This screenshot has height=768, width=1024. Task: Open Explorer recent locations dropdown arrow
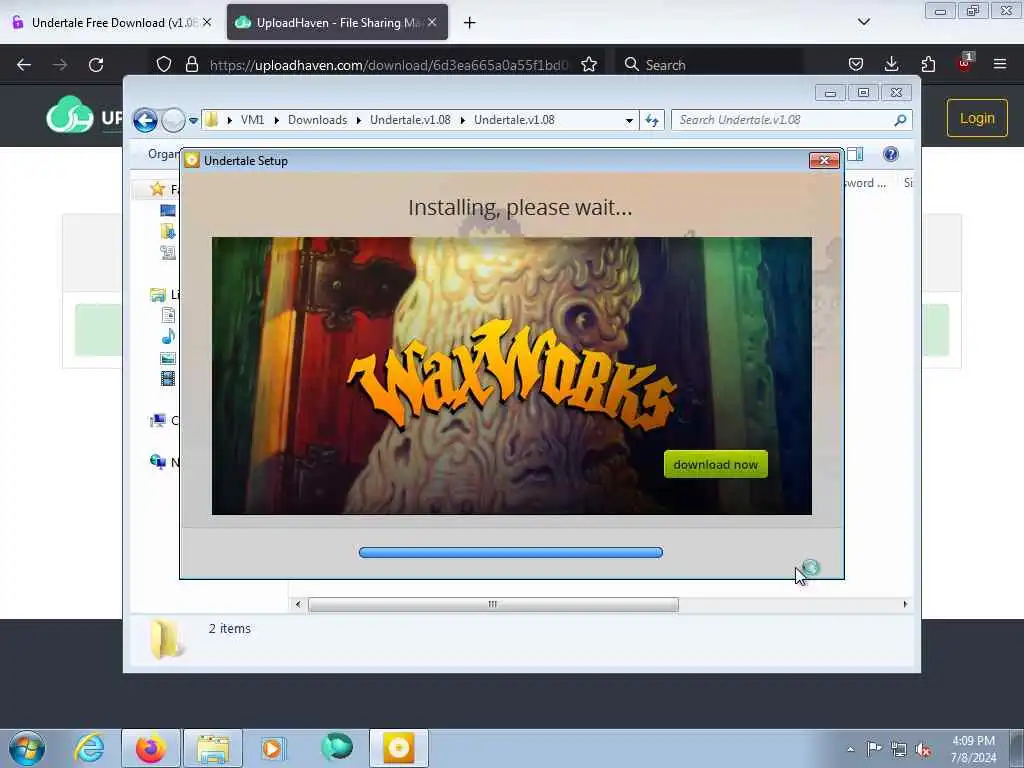point(193,120)
